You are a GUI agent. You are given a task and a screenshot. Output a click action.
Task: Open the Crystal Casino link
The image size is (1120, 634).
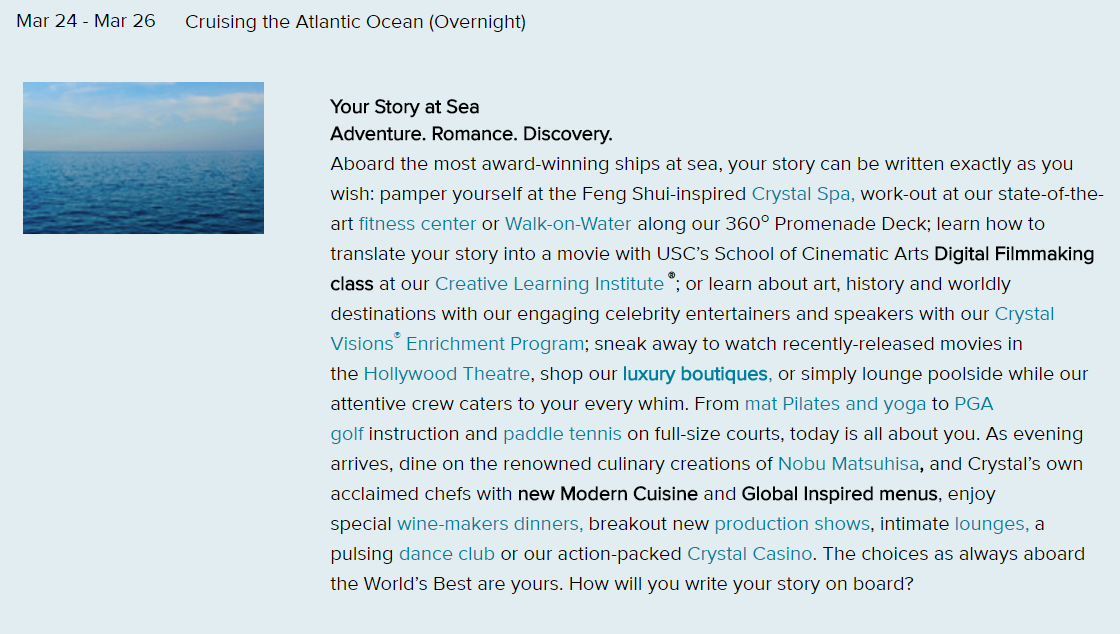(x=749, y=554)
